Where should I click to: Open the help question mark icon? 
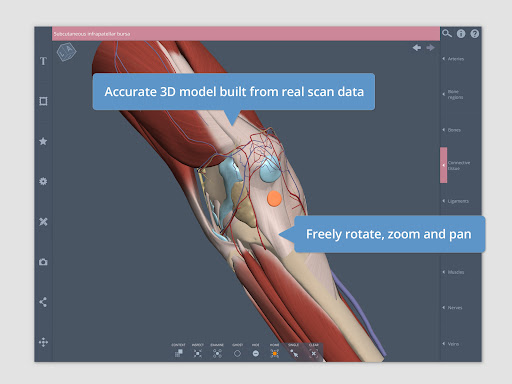[475, 33]
